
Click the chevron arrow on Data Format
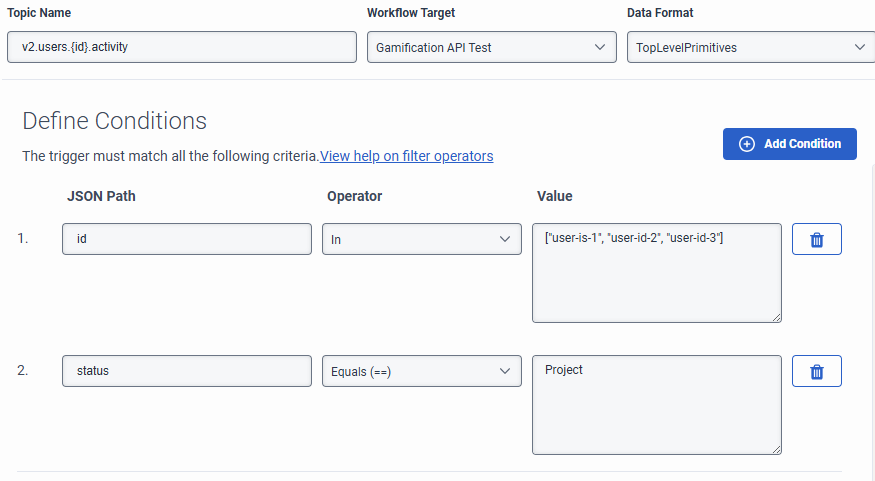coord(859,47)
